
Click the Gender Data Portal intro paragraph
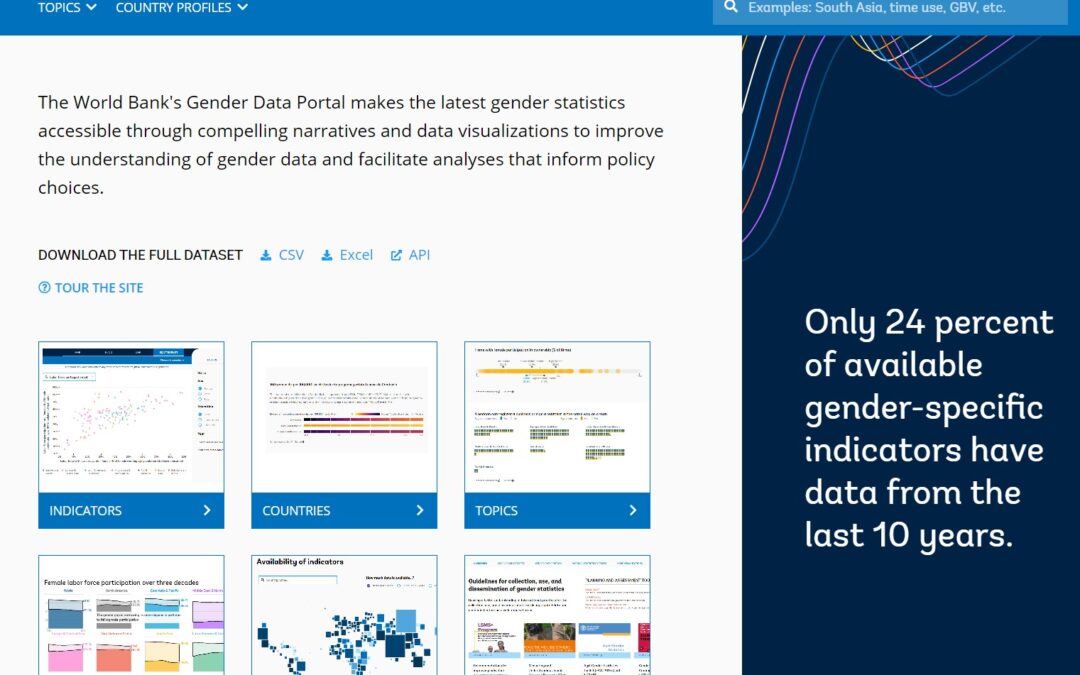click(351, 145)
